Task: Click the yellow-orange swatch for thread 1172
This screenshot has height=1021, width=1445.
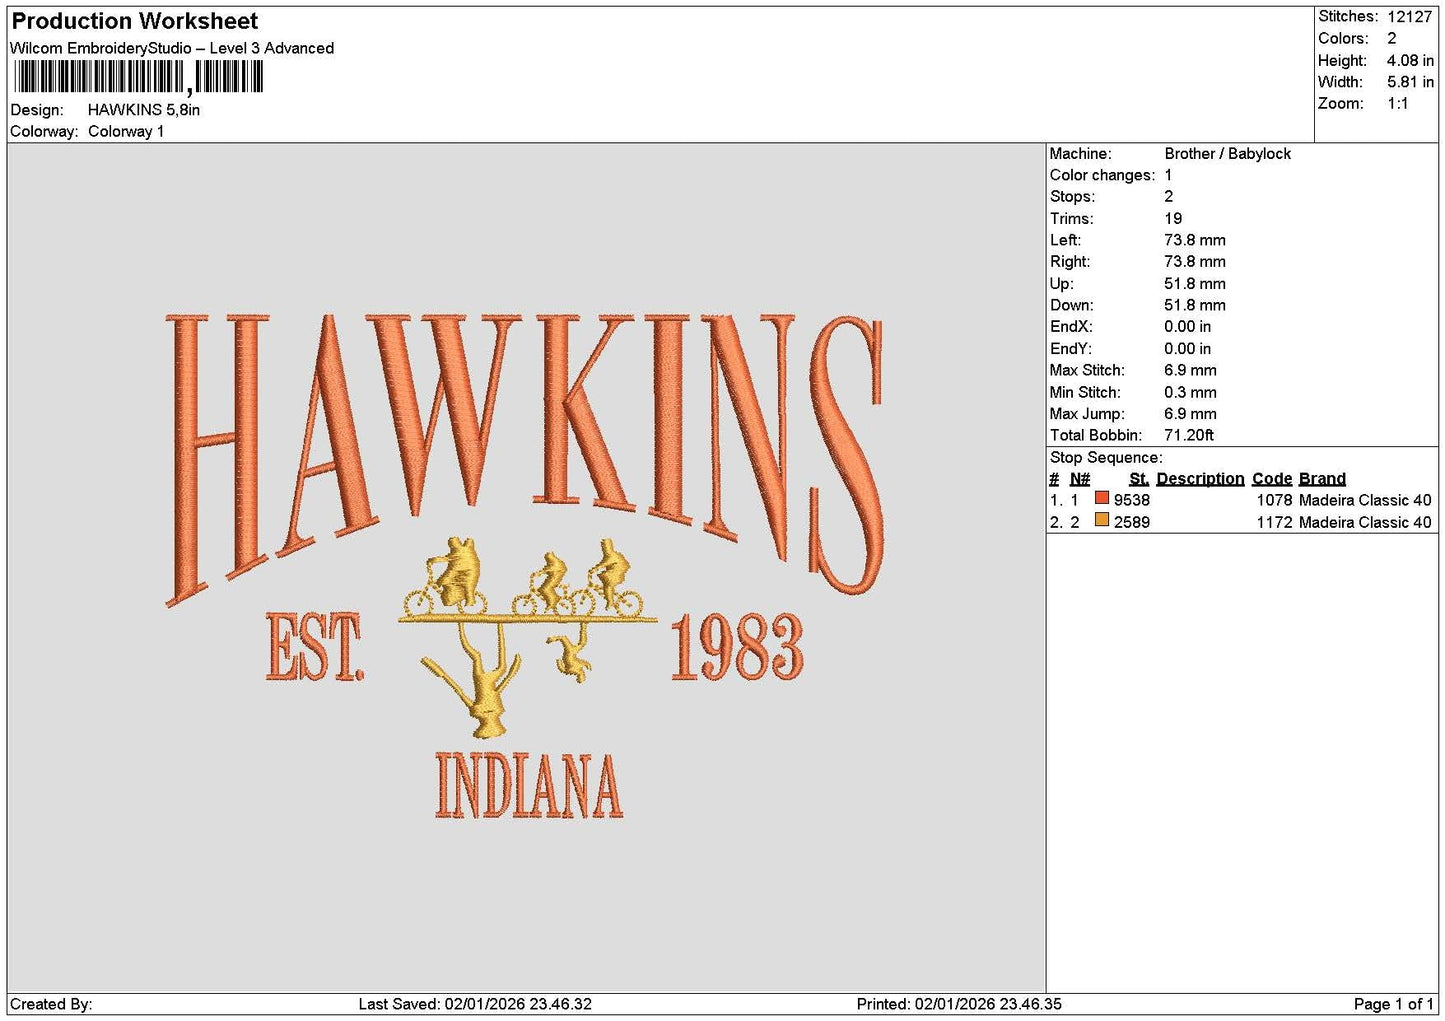Action: pyautogui.click(x=1101, y=520)
